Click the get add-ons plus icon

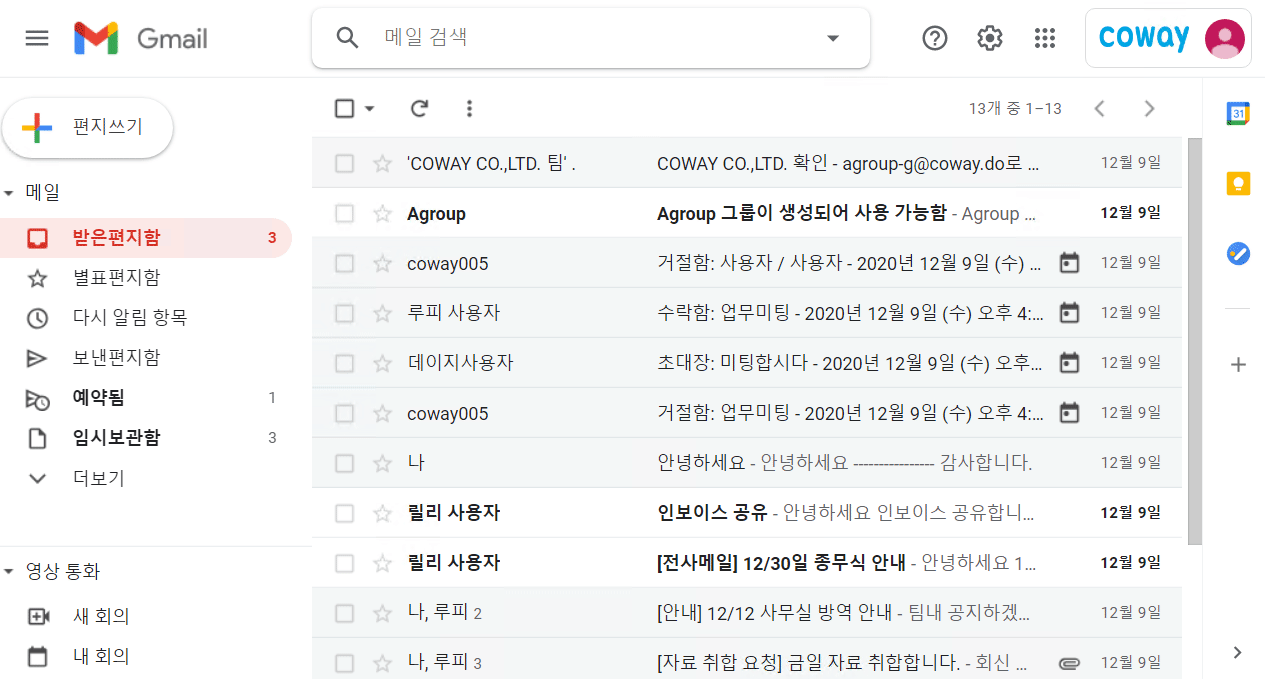point(1238,365)
